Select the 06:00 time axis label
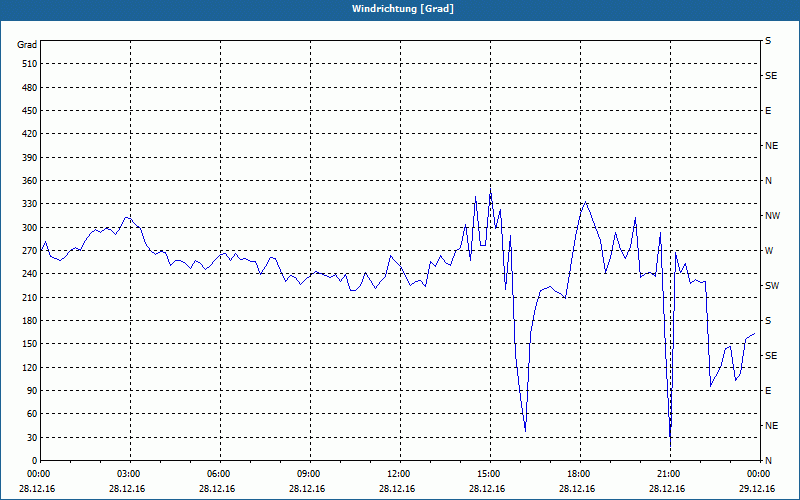The height and width of the screenshot is (500, 800). tap(217, 474)
